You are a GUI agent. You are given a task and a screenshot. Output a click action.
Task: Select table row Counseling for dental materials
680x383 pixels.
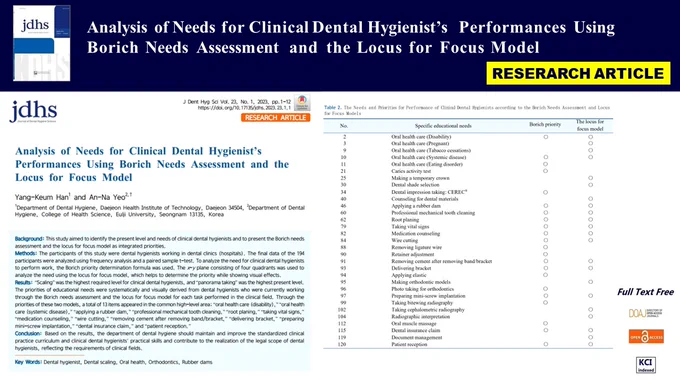tap(468, 199)
